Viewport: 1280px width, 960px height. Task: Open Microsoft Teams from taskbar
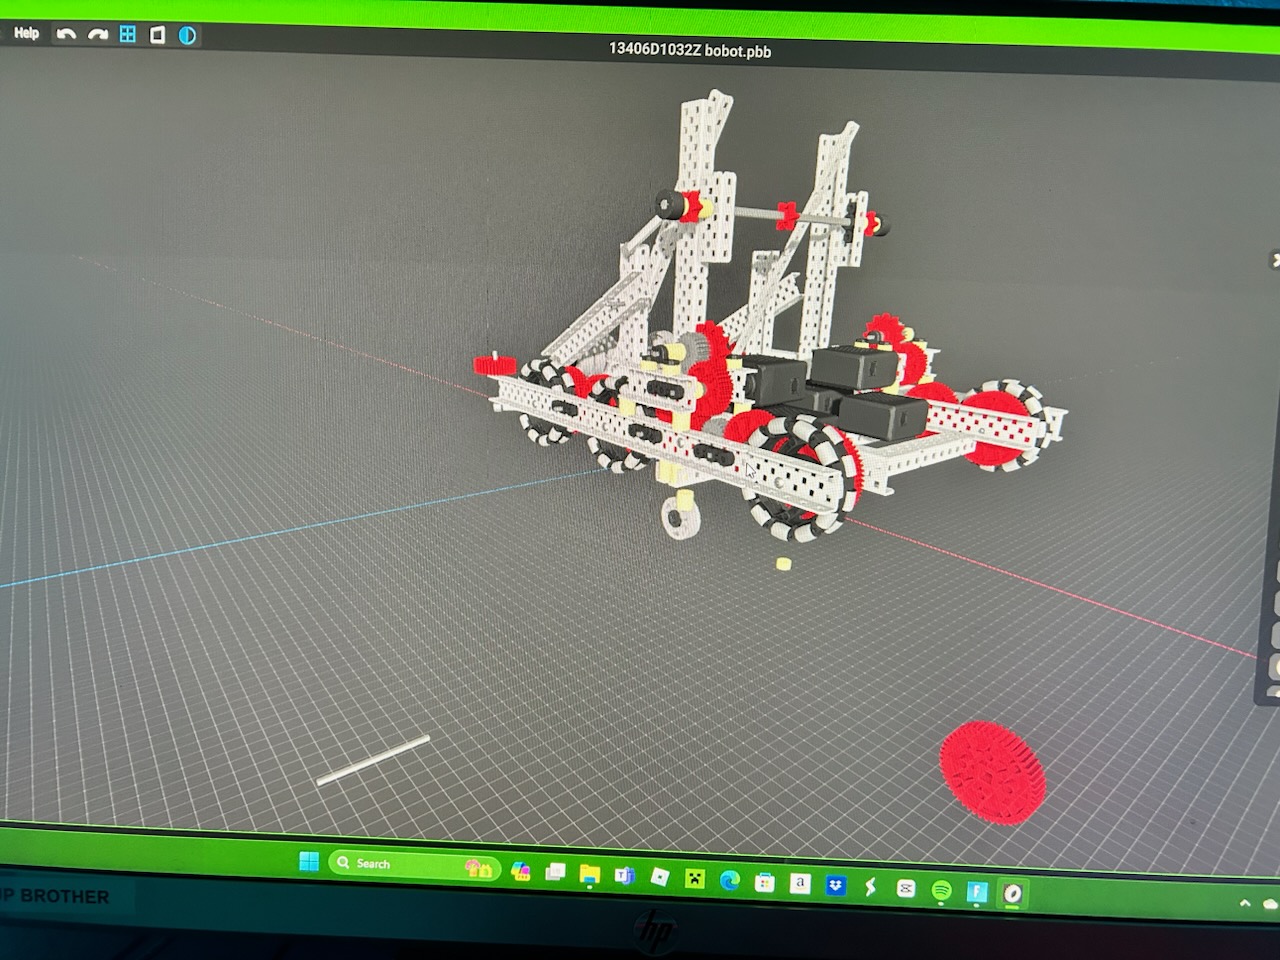pos(625,876)
